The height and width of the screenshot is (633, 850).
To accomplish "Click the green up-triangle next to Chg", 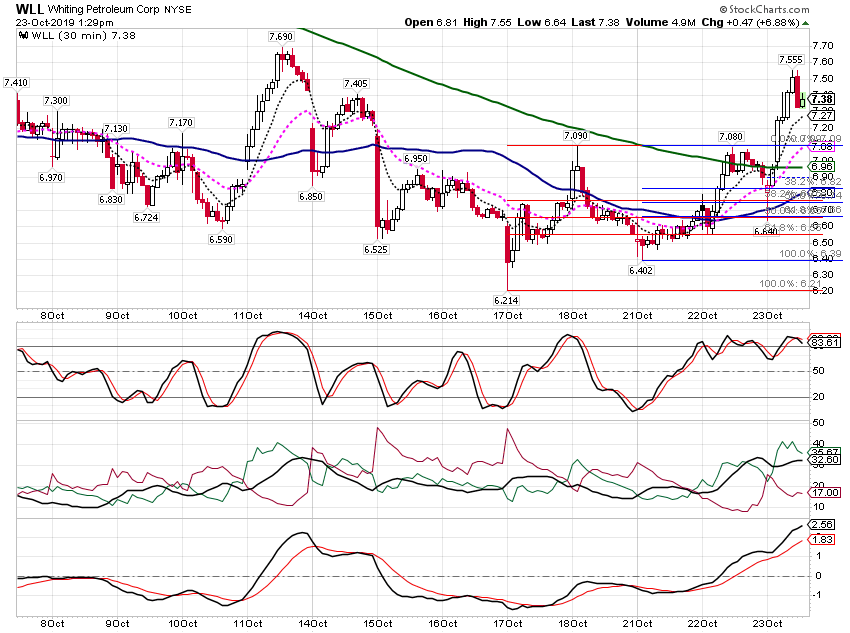I will click(806, 23).
